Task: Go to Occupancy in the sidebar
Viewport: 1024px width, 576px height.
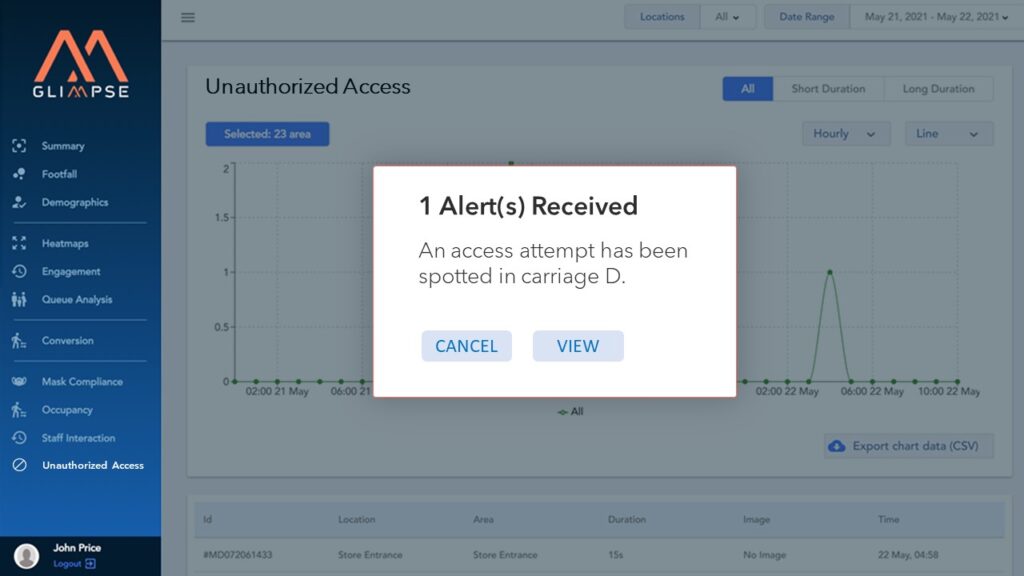Action: (x=67, y=410)
